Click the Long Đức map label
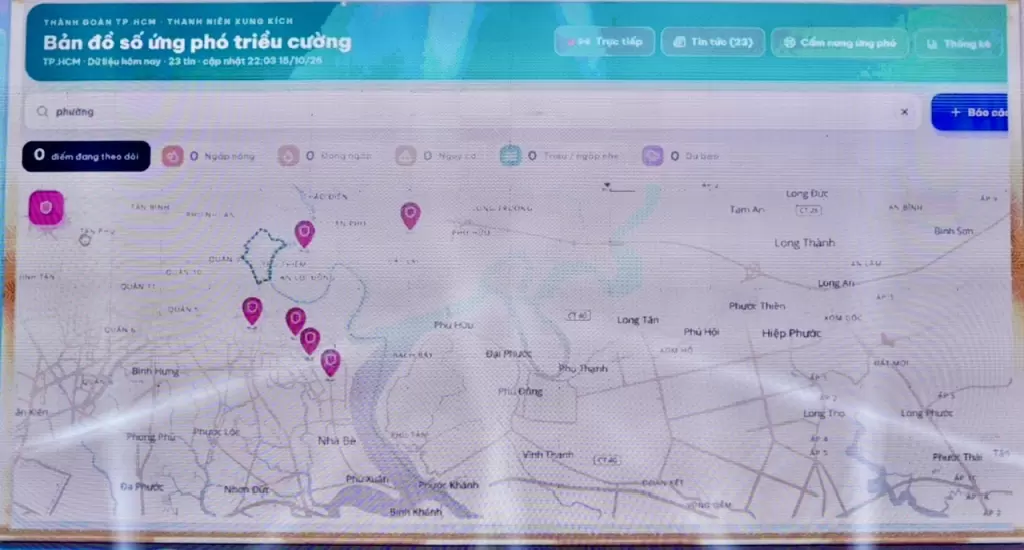Screen dimensions: 1024x550 coord(807,193)
